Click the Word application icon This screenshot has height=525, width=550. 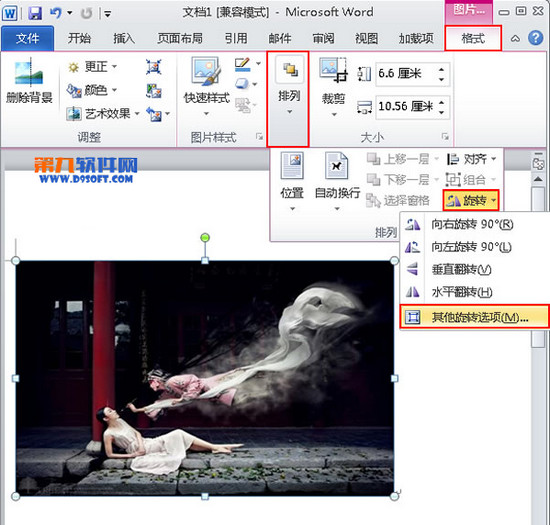pyautogui.click(x=9, y=13)
